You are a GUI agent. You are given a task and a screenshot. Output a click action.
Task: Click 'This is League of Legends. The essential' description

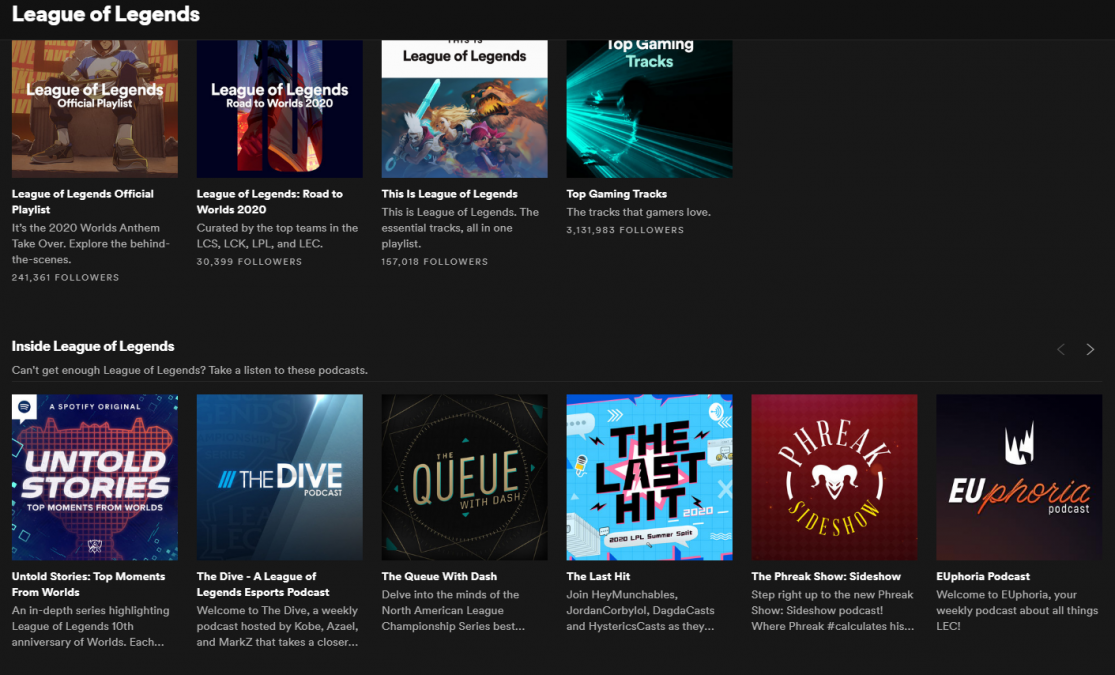click(x=460, y=228)
